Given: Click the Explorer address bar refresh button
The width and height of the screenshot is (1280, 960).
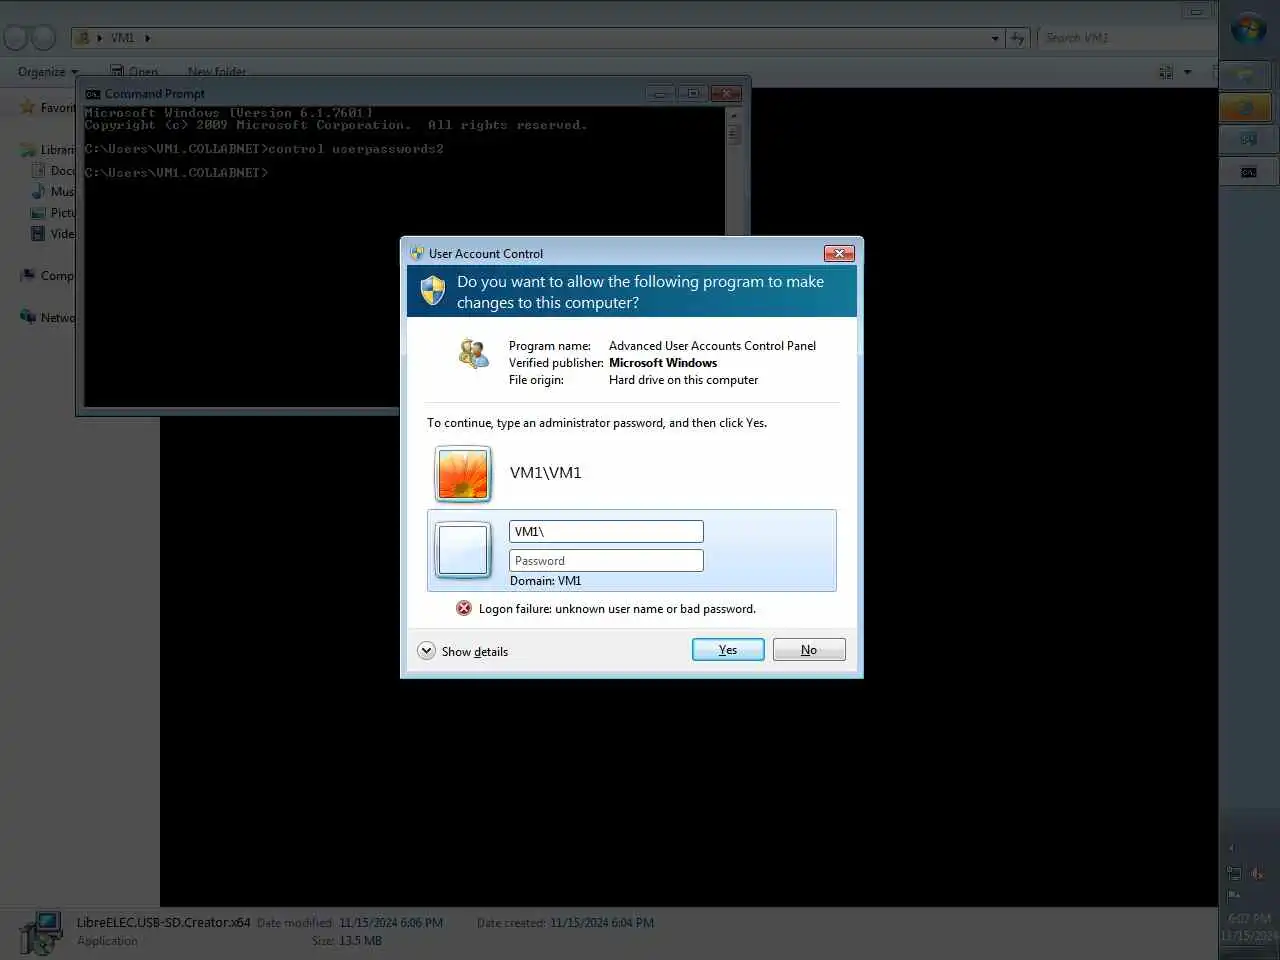Looking at the screenshot, I should click(x=1018, y=38).
